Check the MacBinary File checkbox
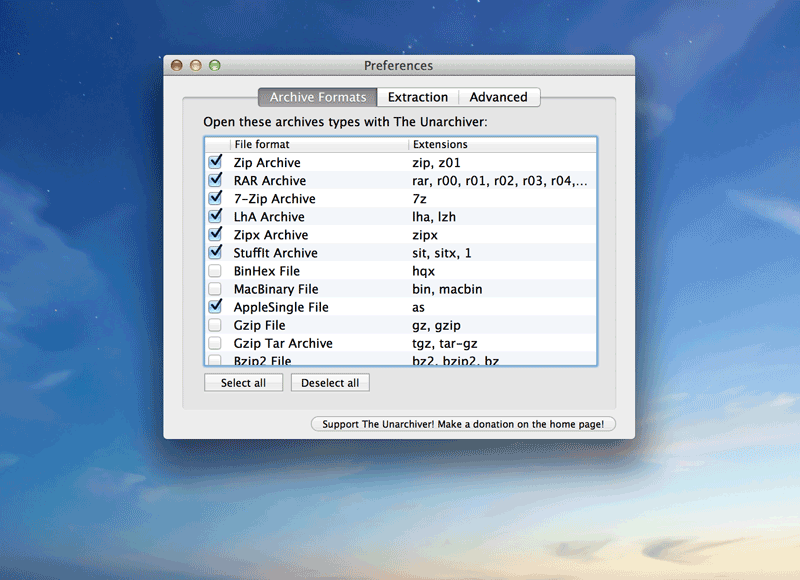The height and width of the screenshot is (580, 800). pyautogui.click(x=215, y=289)
